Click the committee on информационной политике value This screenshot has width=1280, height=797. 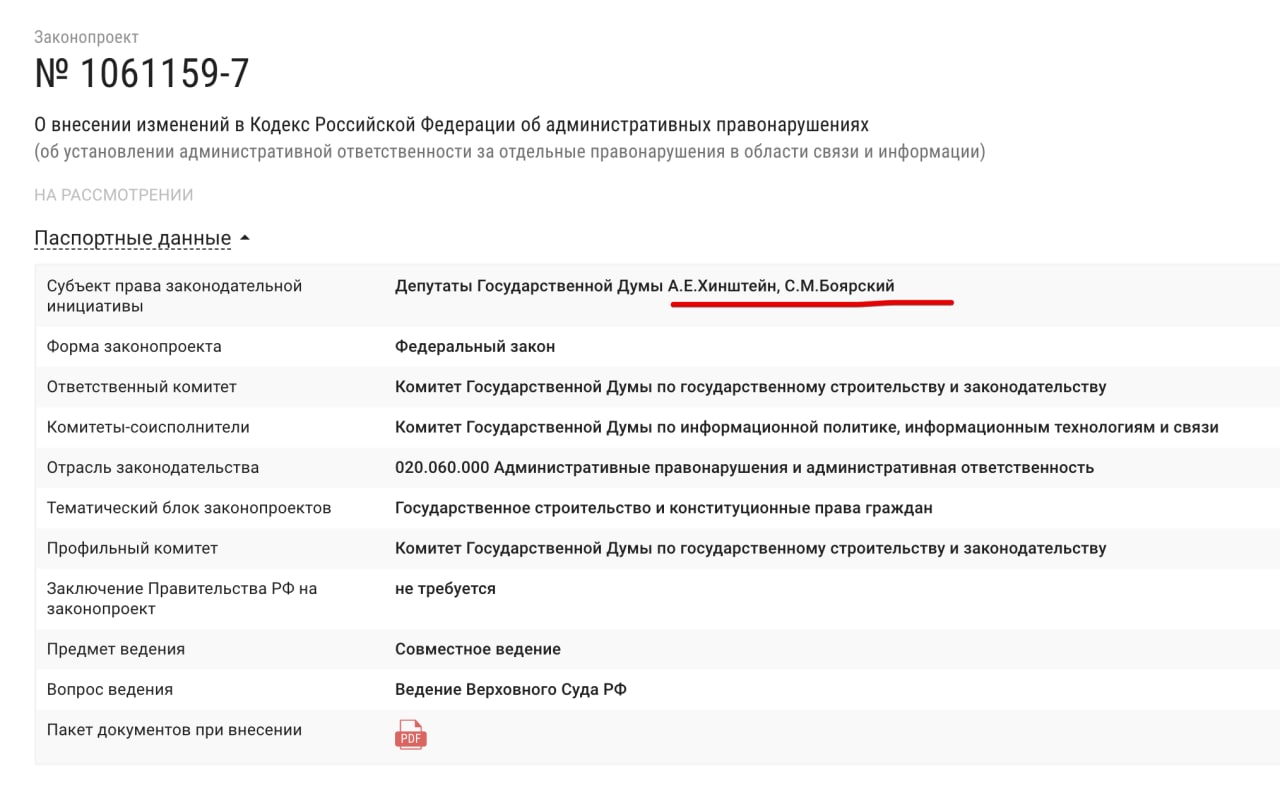pyautogui.click(x=807, y=427)
